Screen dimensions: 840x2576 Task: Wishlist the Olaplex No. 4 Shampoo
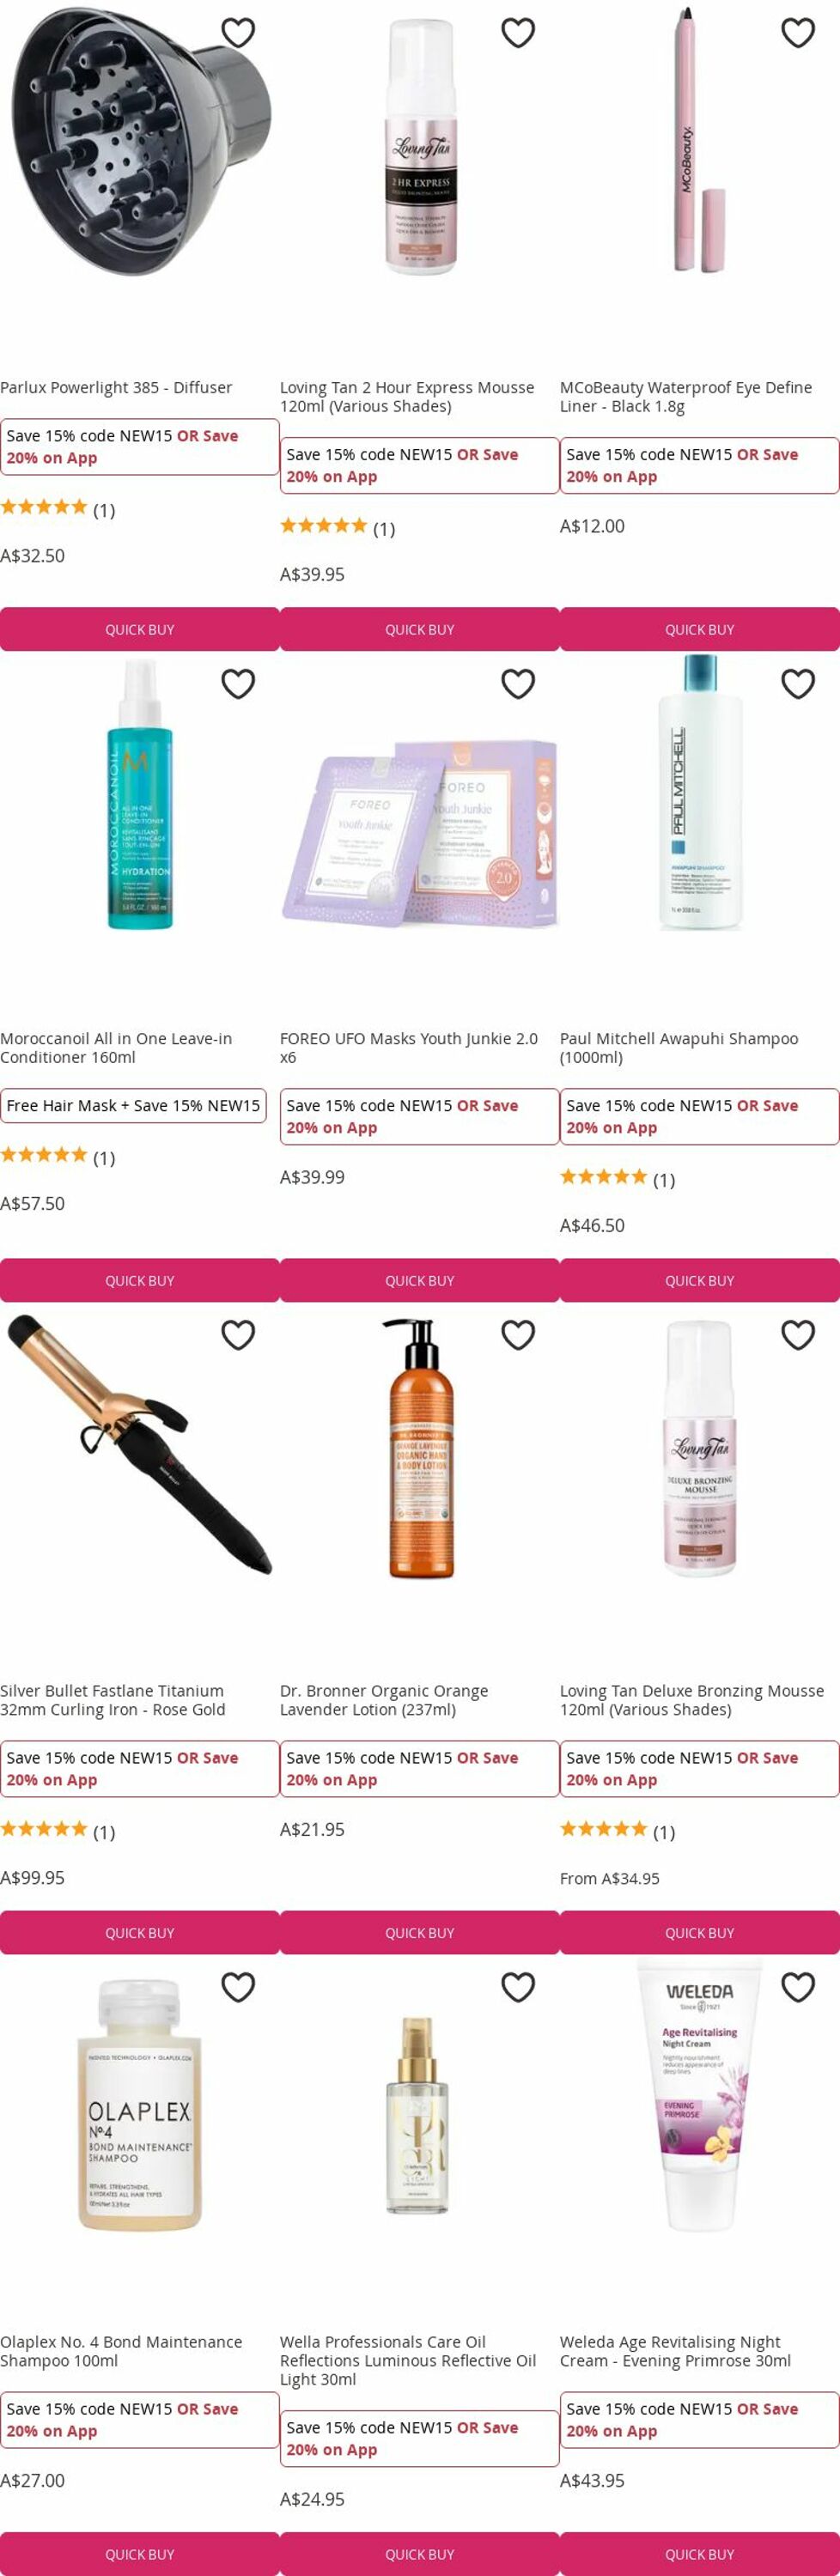tap(238, 1987)
